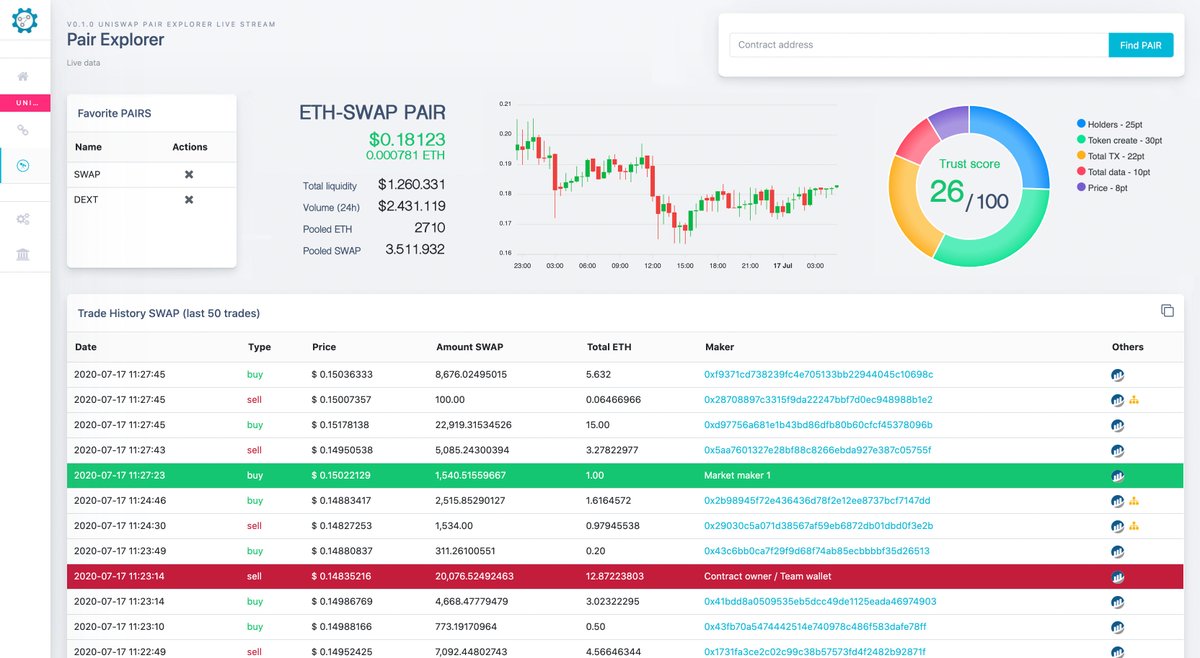Open maker address 0xd97756a681e1b43bd...
The height and width of the screenshot is (658, 1200).
[x=818, y=425]
